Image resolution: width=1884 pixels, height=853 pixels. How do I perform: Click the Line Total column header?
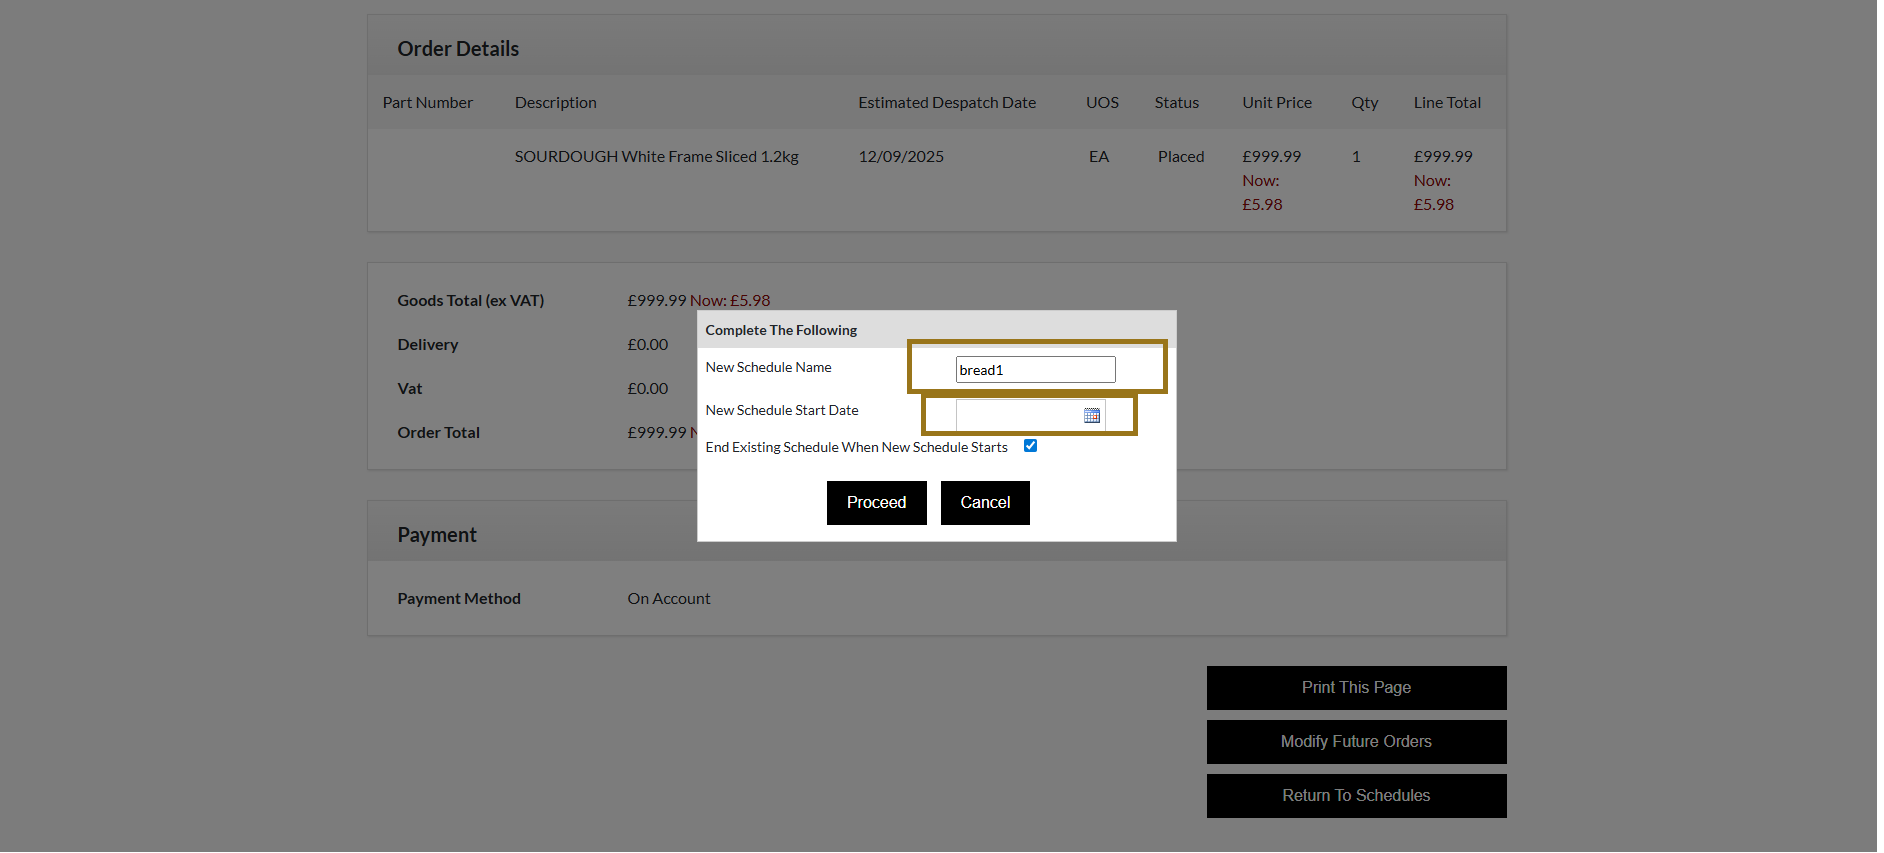coord(1447,102)
